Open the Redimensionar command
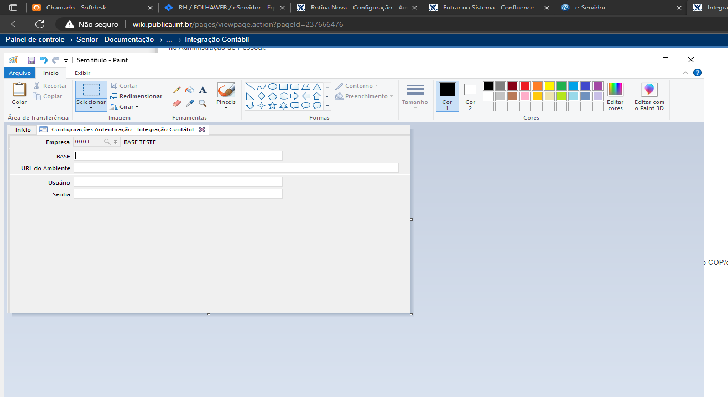728x397 pixels. (136, 96)
